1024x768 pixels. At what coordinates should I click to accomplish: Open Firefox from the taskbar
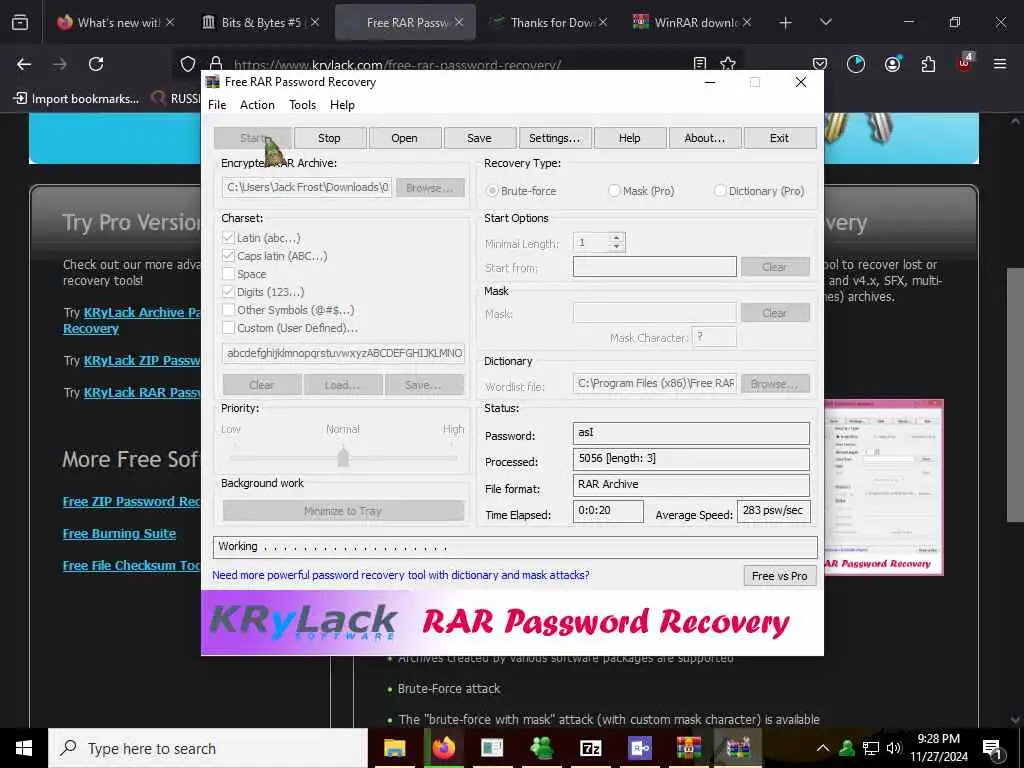point(443,748)
